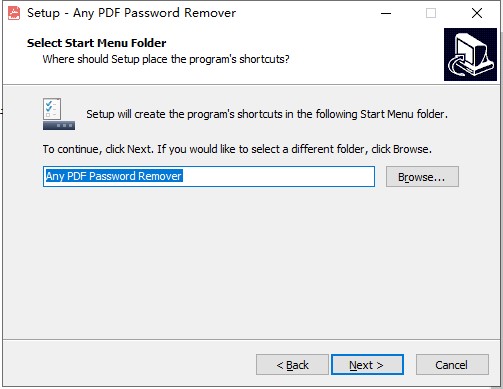Click the installer computer graphic in header
The width and height of the screenshot is (503, 389).
pos(470,54)
